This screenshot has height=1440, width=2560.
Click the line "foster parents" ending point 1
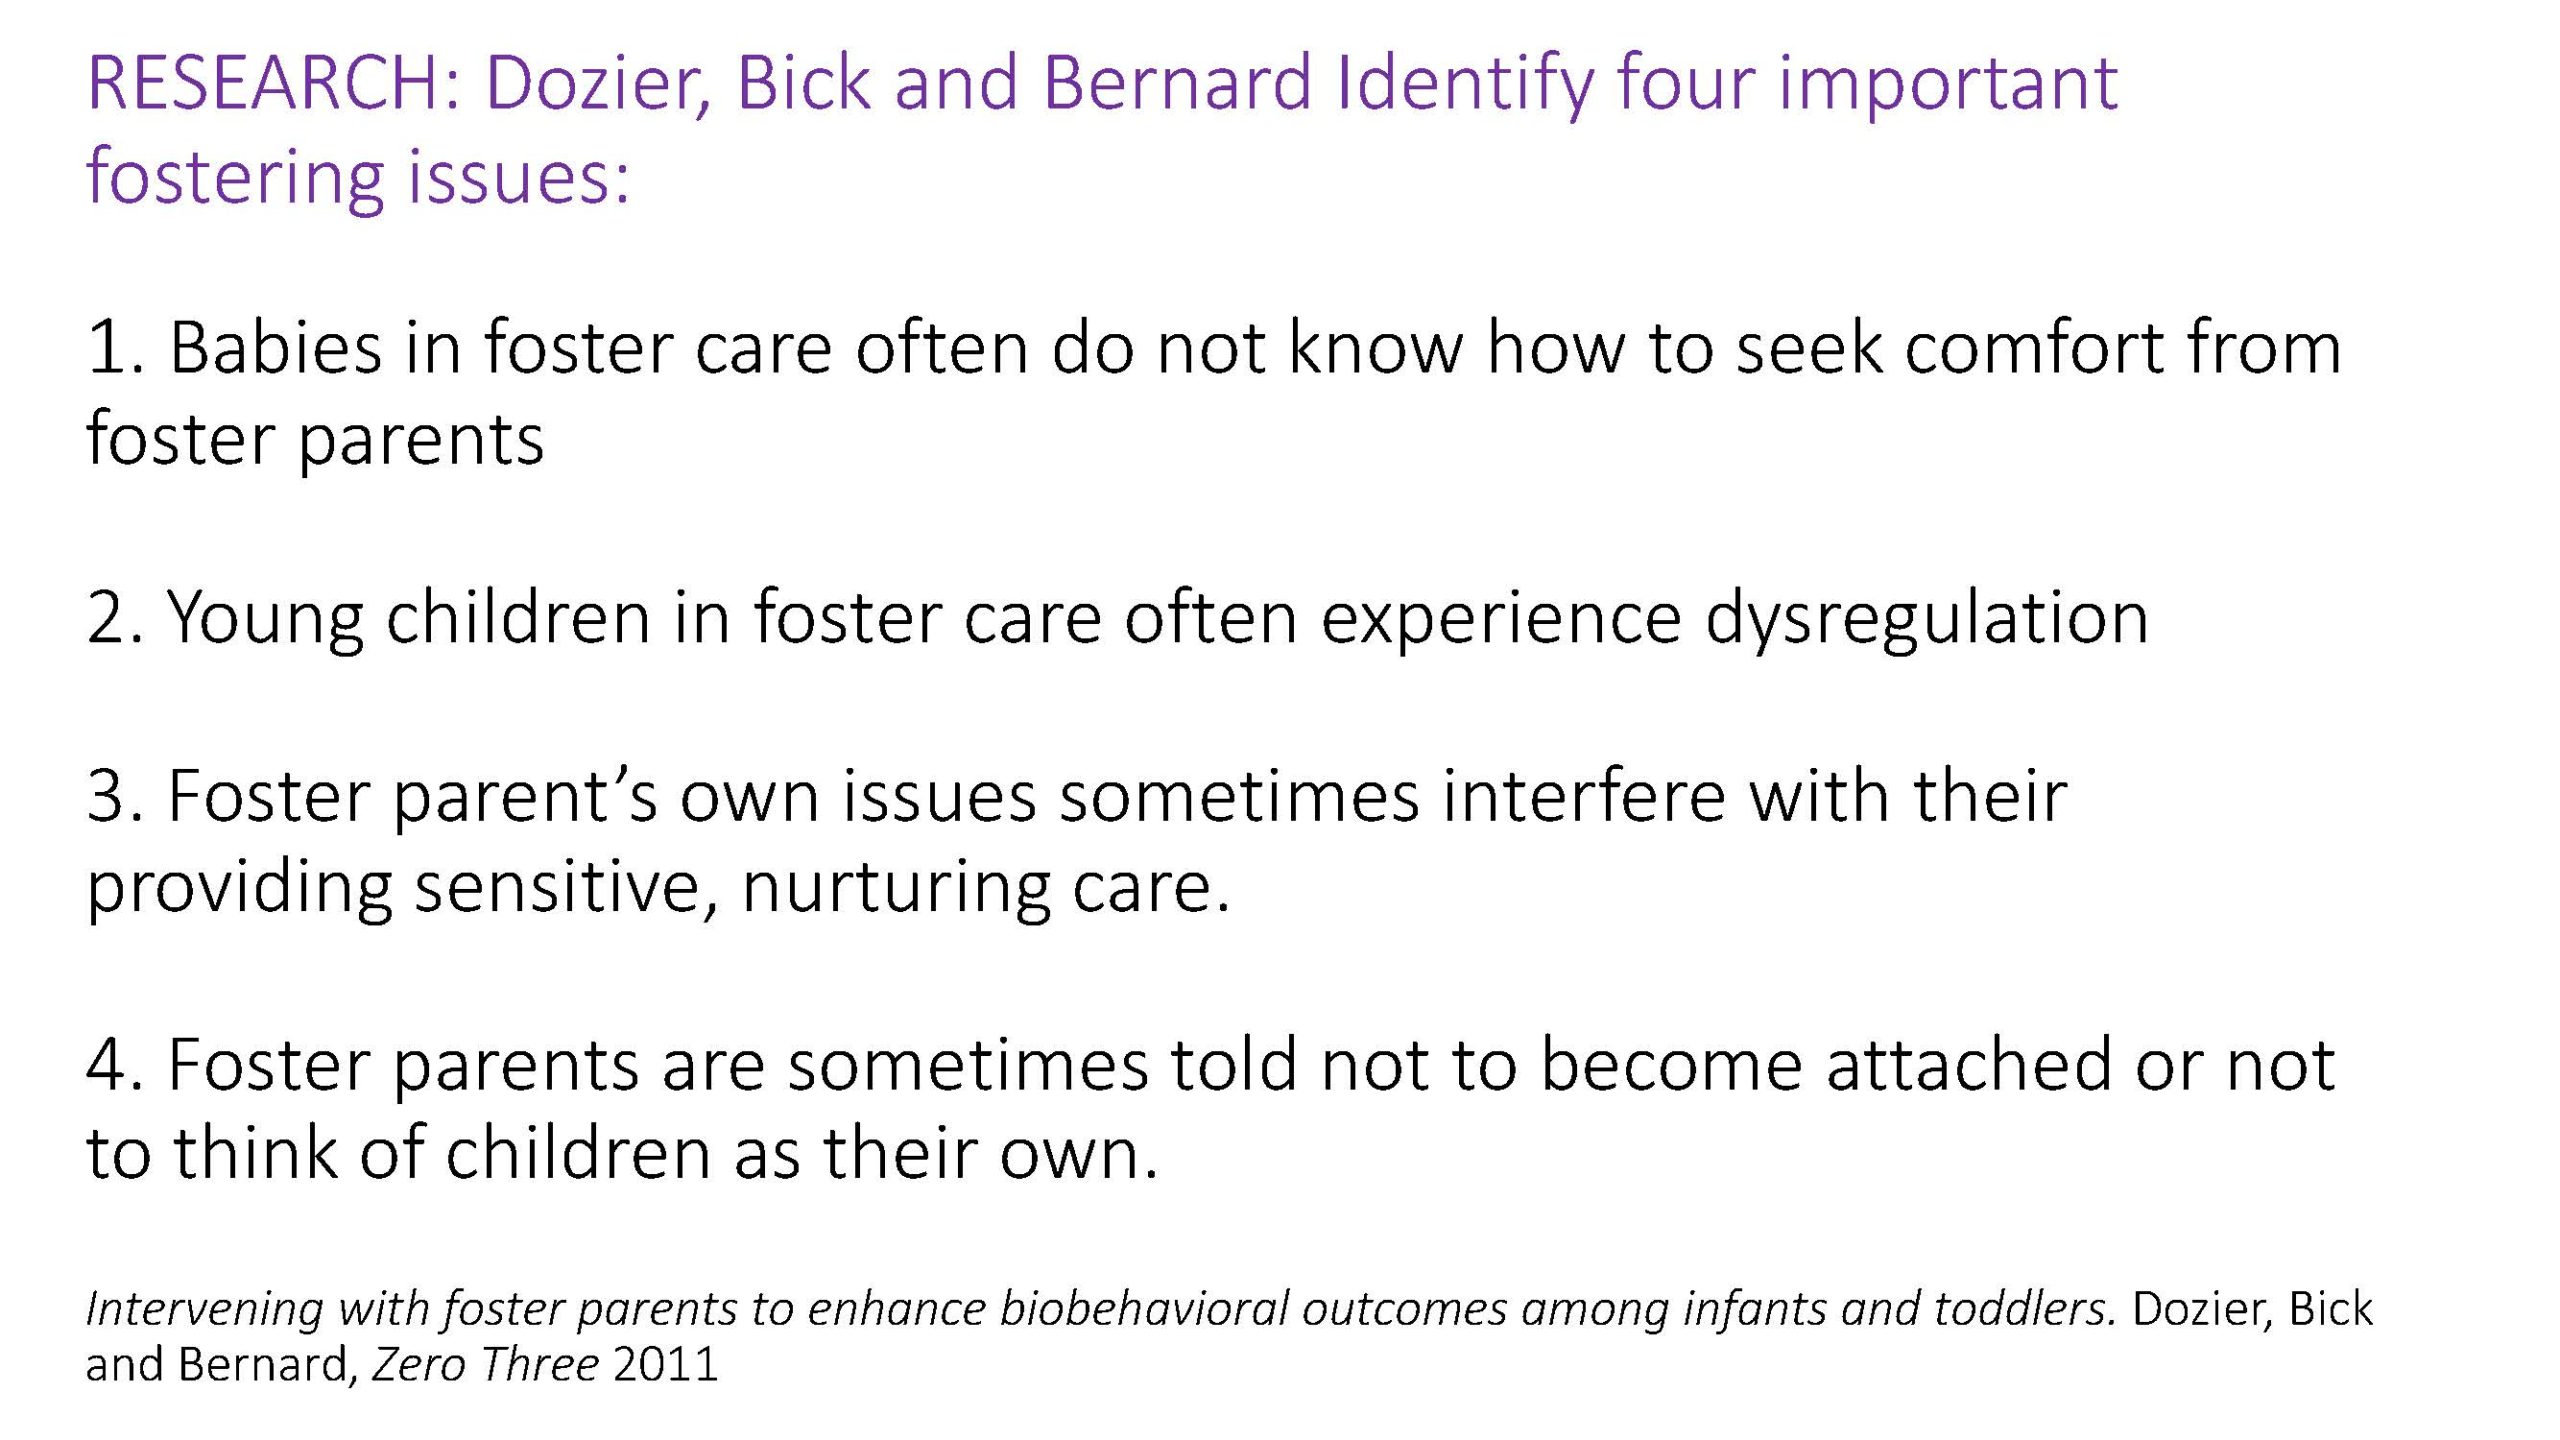click(x=315, y=438)
